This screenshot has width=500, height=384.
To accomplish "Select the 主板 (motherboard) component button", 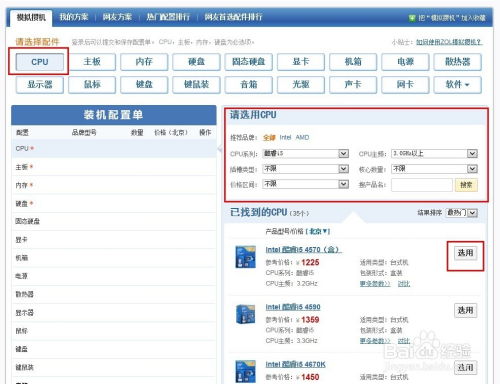I will click(92, 62).
